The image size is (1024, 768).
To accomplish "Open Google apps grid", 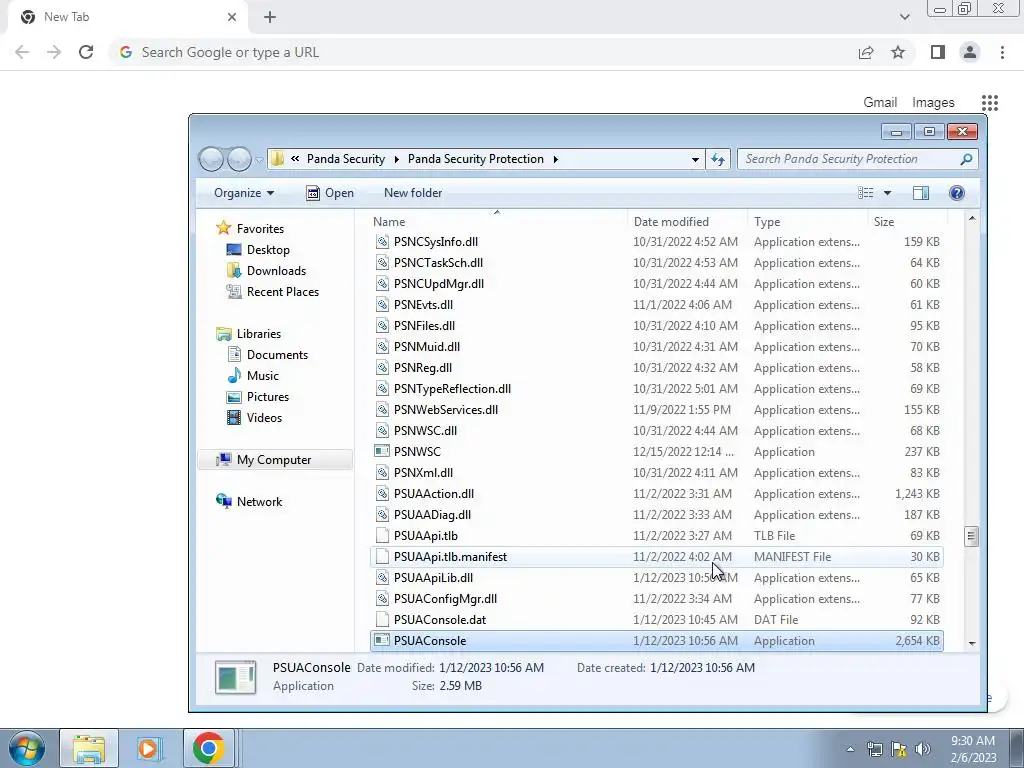I will click(990, 103).
